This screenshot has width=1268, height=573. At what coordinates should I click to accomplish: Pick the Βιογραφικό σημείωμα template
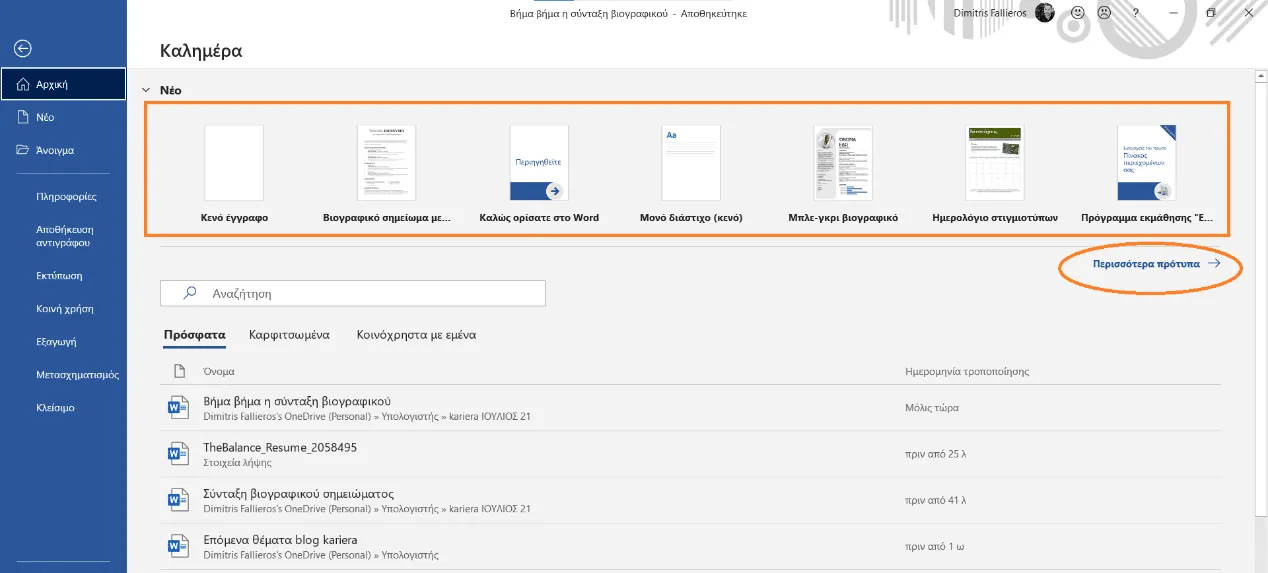[387, 172]
